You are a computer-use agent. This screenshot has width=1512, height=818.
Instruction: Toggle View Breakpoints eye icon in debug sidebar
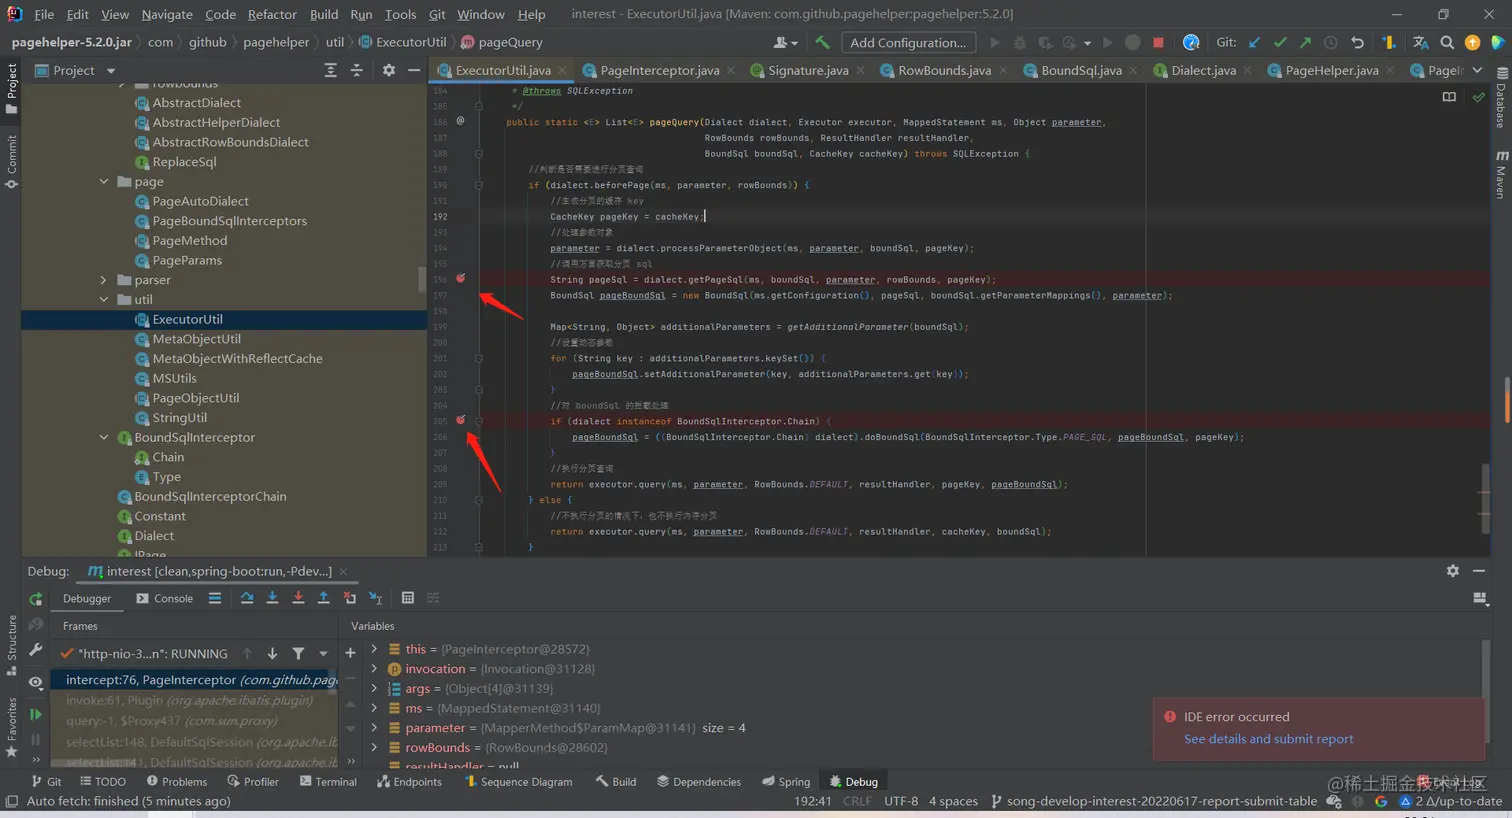[x=36, y=682]
